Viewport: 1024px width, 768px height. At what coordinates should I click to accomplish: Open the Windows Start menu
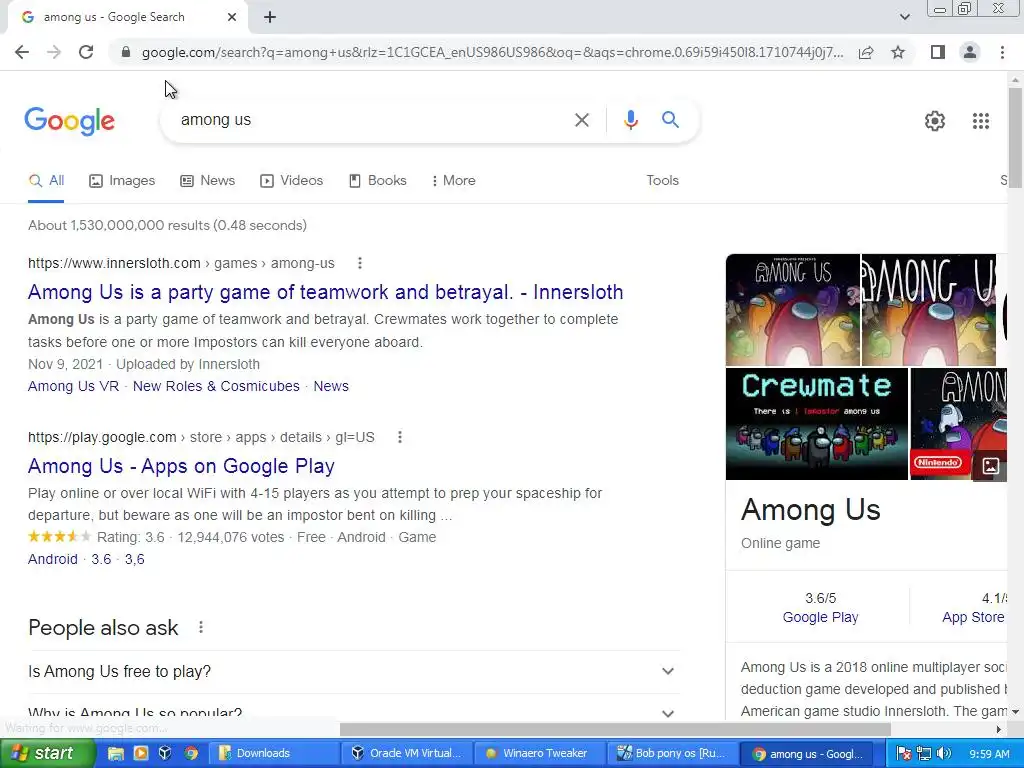[x=47, y=754]
